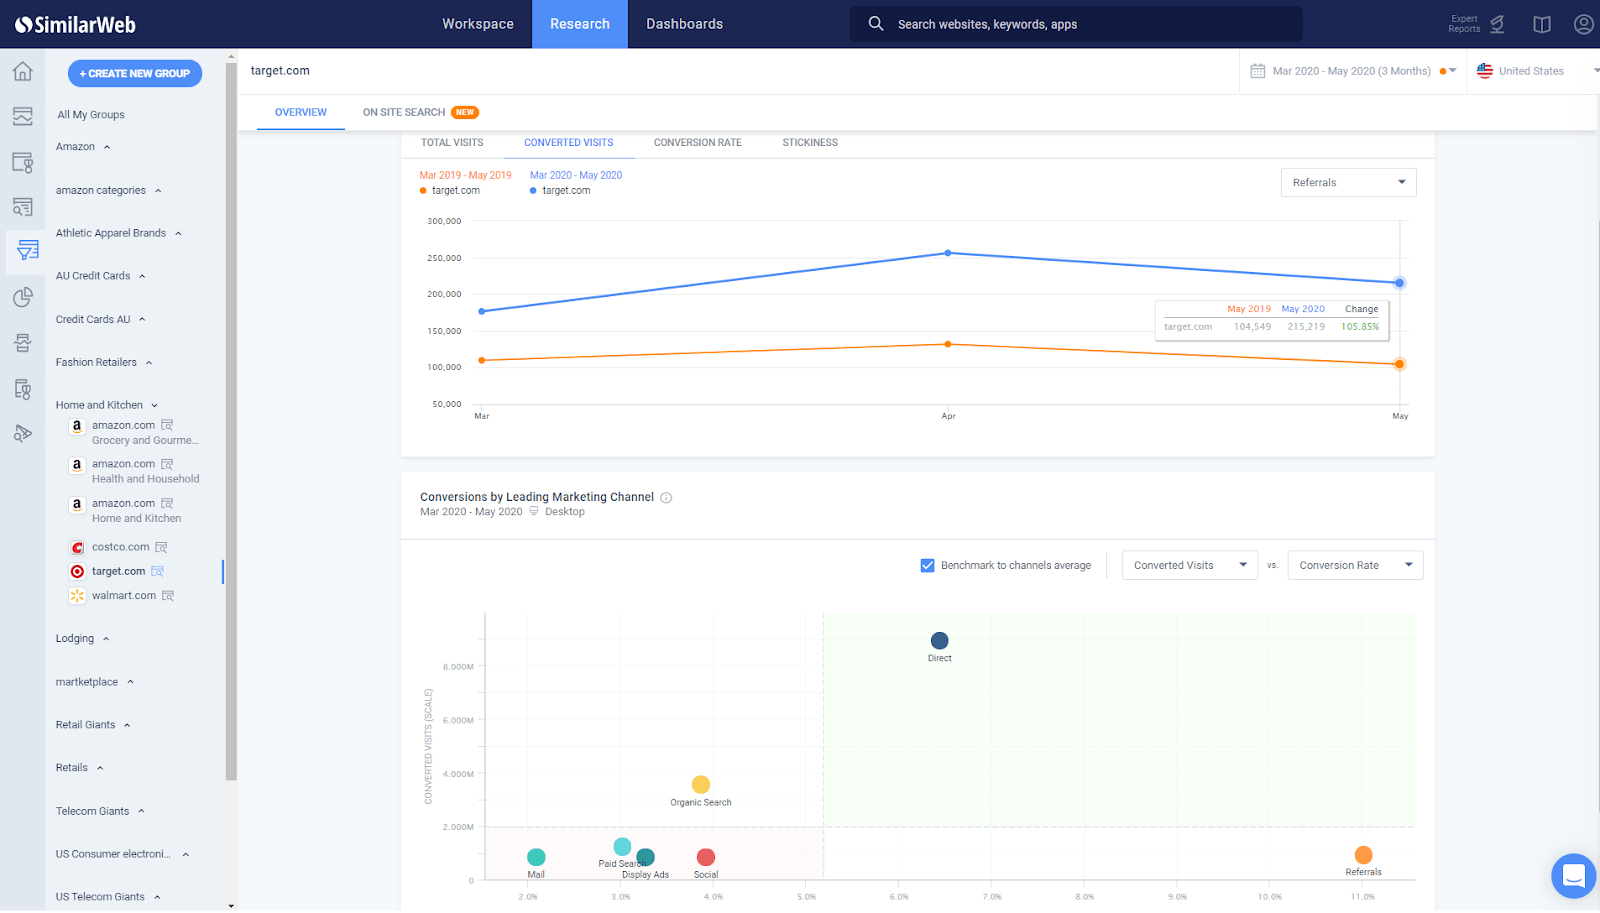Open sidebar icon directly above the funnel icon
Image resolution: width=1600 pixels, height=913 pixels.
tap(23, 207)
